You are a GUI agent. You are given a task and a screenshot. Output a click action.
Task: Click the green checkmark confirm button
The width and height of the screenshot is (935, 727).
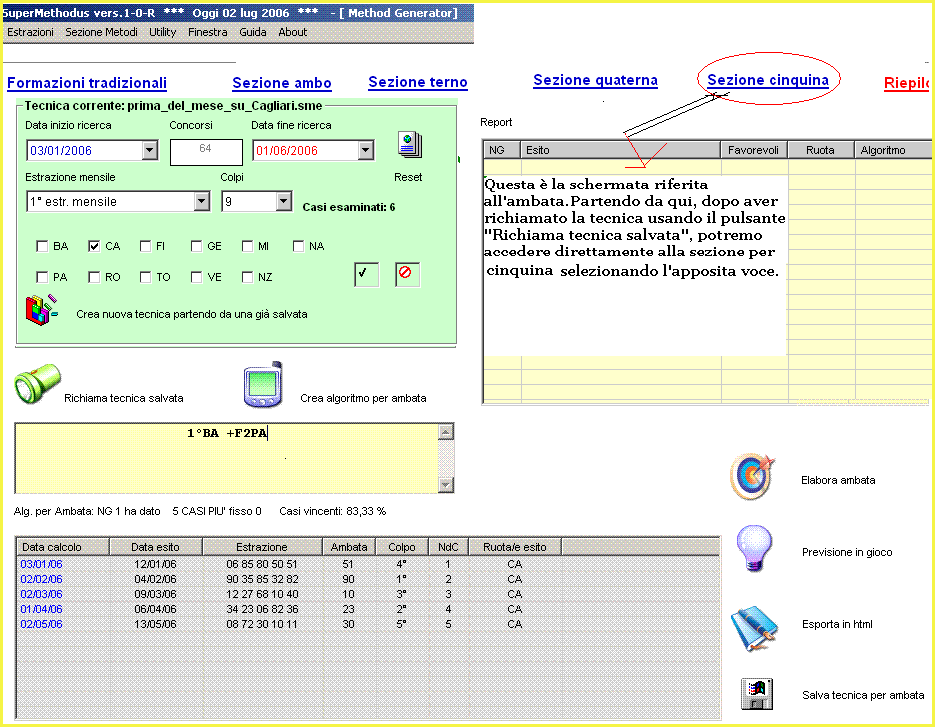[366, 274]
